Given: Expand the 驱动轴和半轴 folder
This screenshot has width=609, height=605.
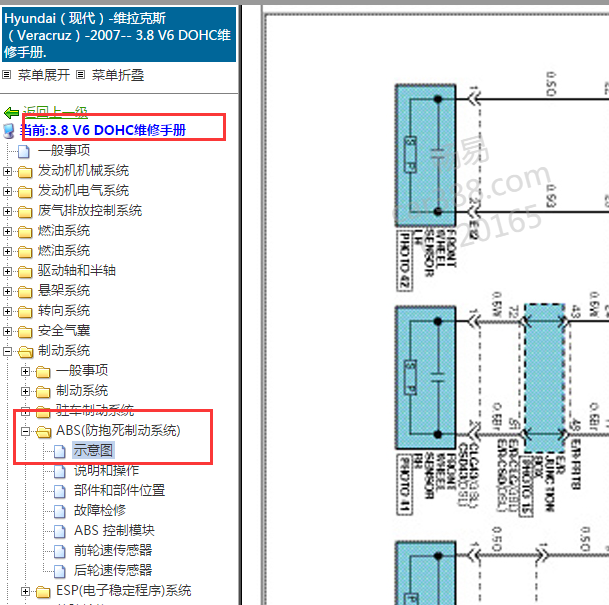Looking at the screenshot, I should (x=7, y=271).
